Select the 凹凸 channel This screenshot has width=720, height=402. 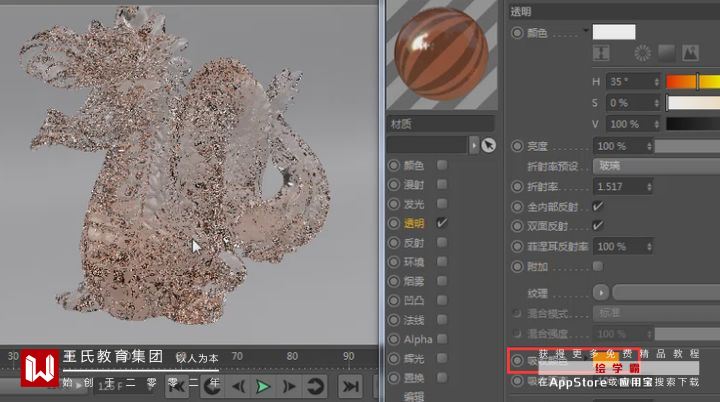coord(414,300)
